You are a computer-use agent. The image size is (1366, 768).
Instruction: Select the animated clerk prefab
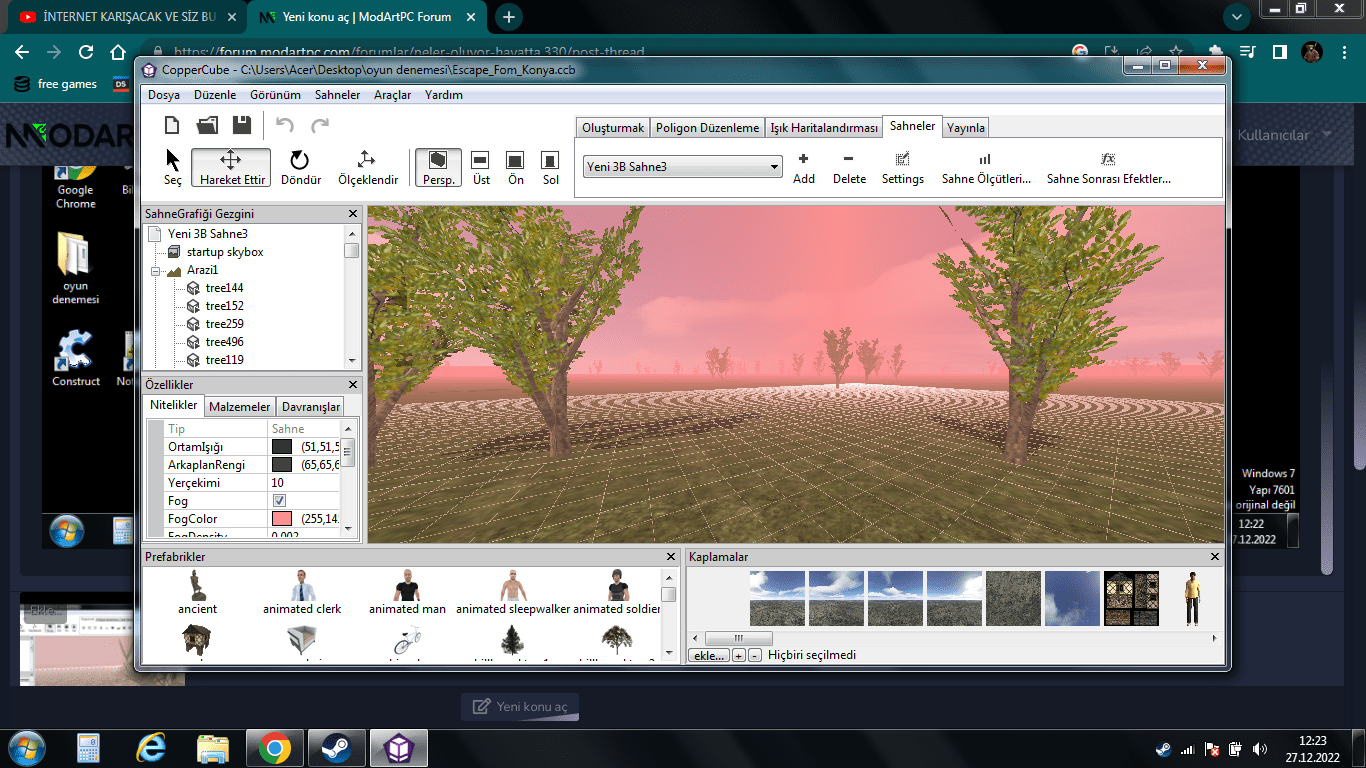coord(302,593)
